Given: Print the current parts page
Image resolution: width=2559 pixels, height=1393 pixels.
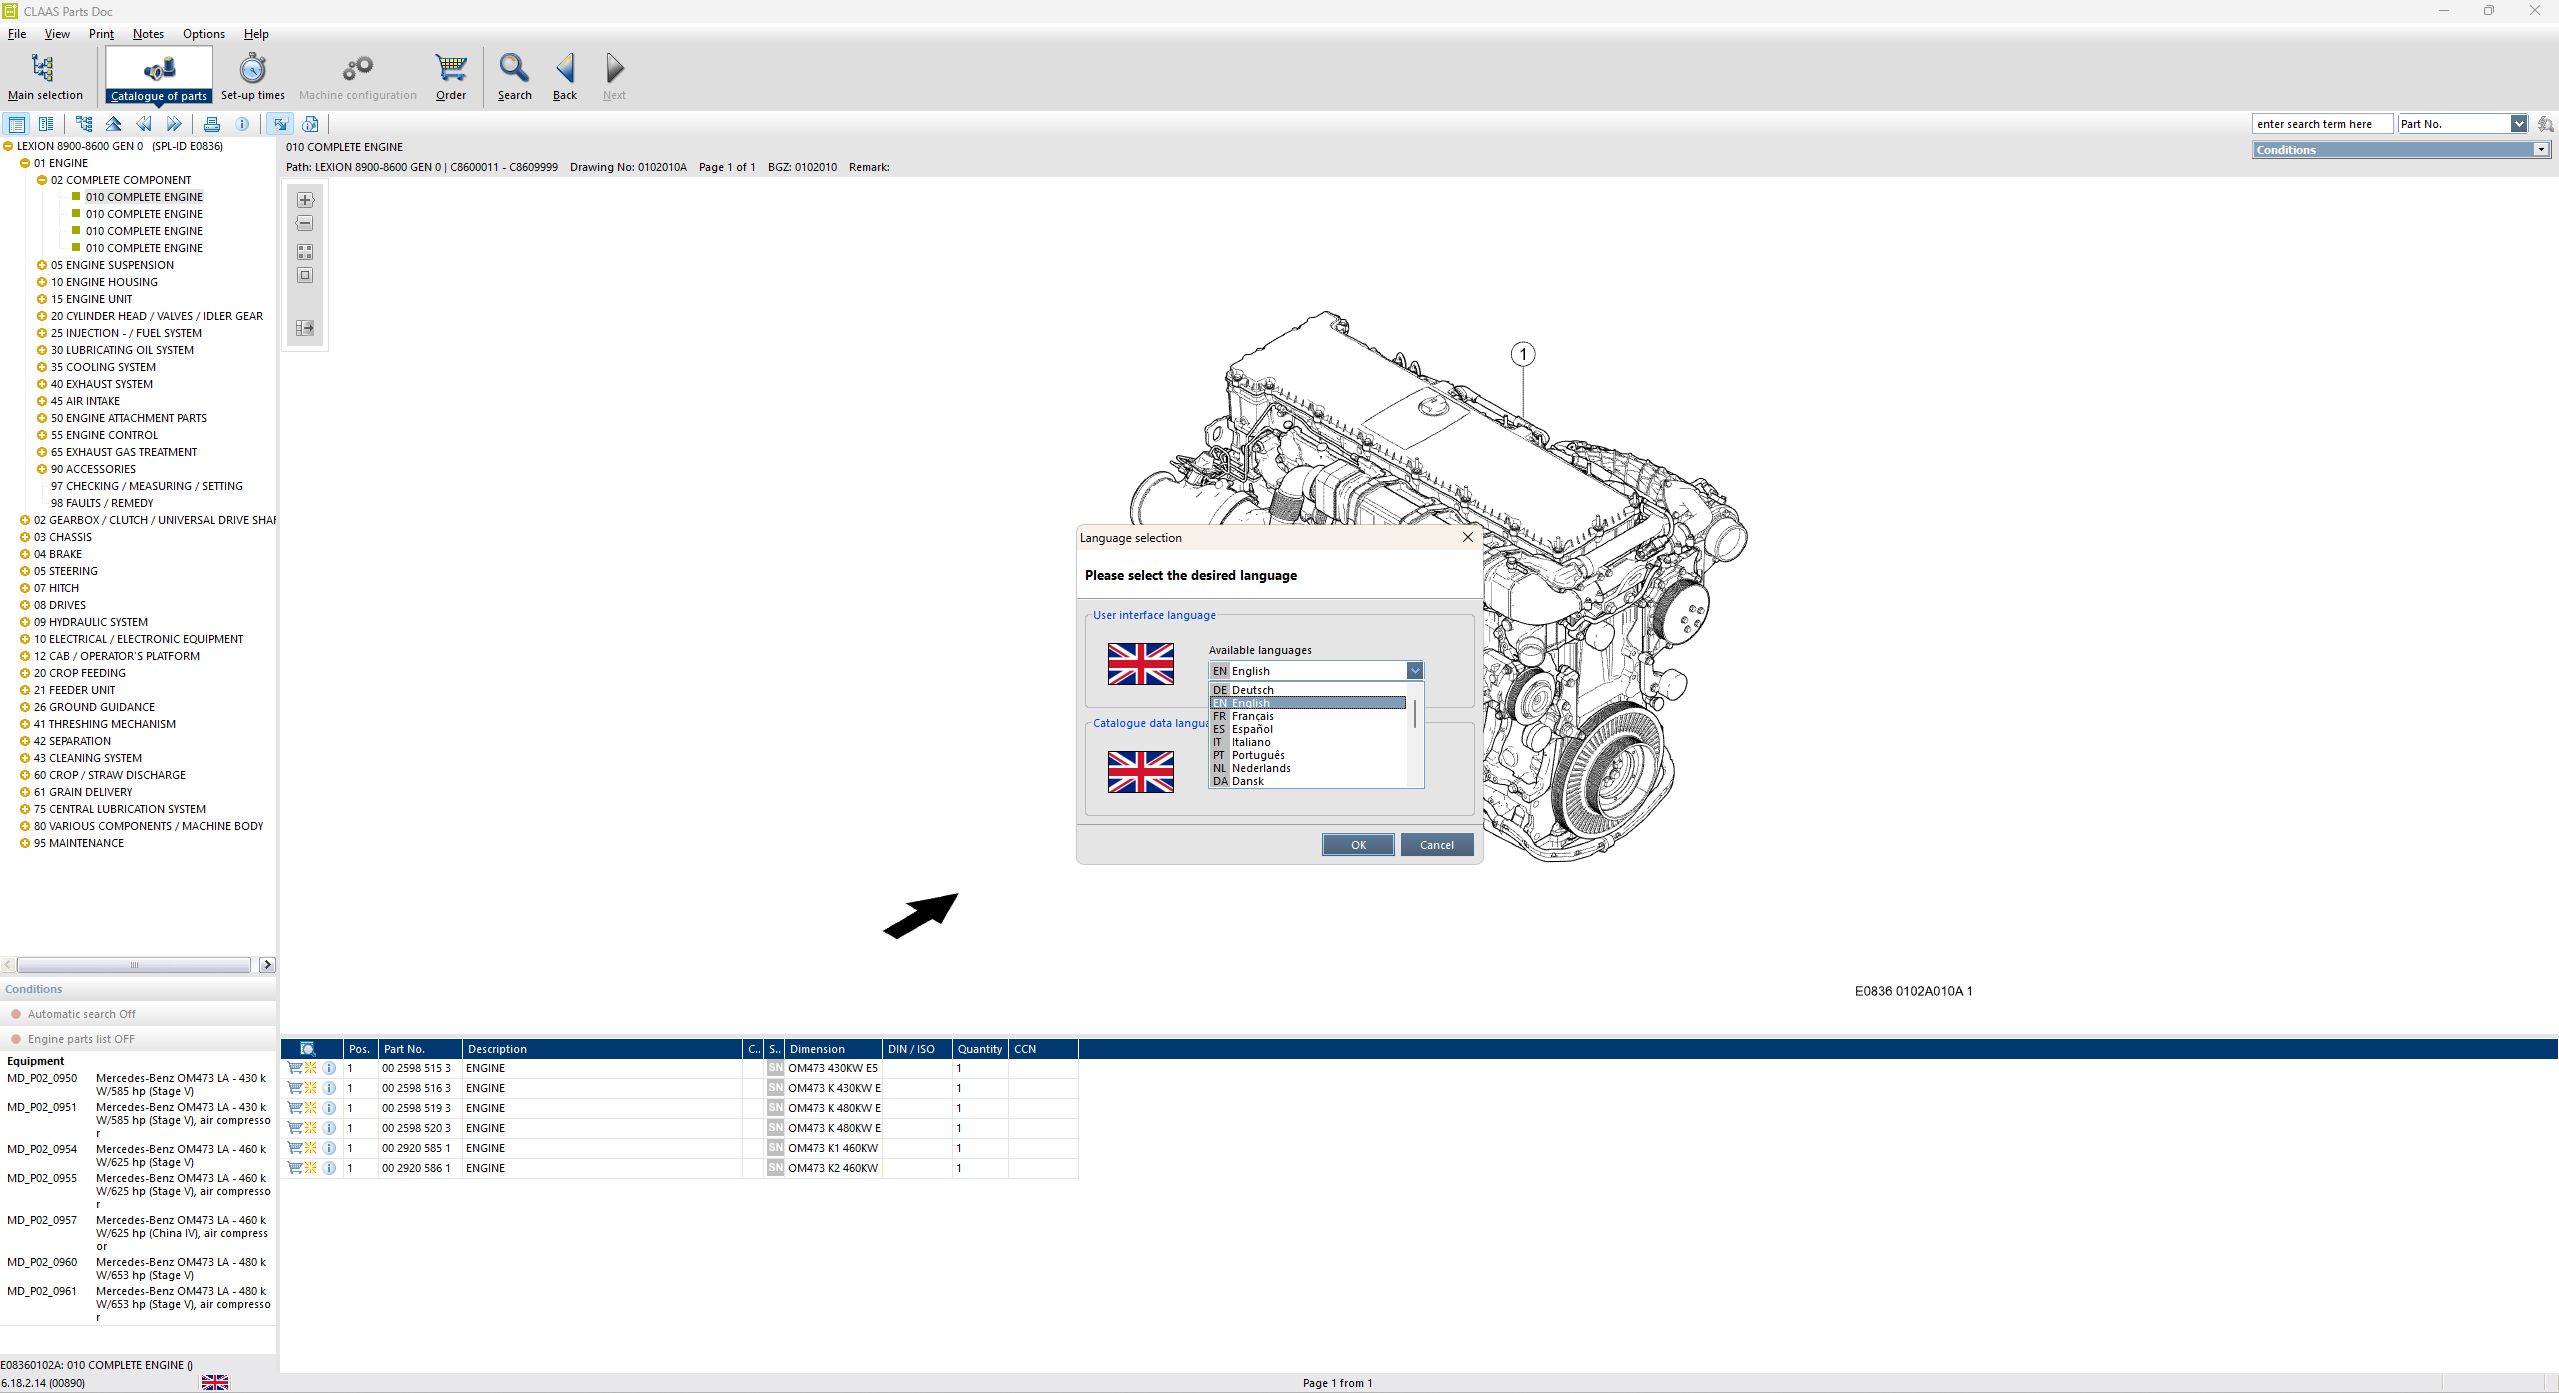Looking at the screenshot, I should [x=212, y=123].
